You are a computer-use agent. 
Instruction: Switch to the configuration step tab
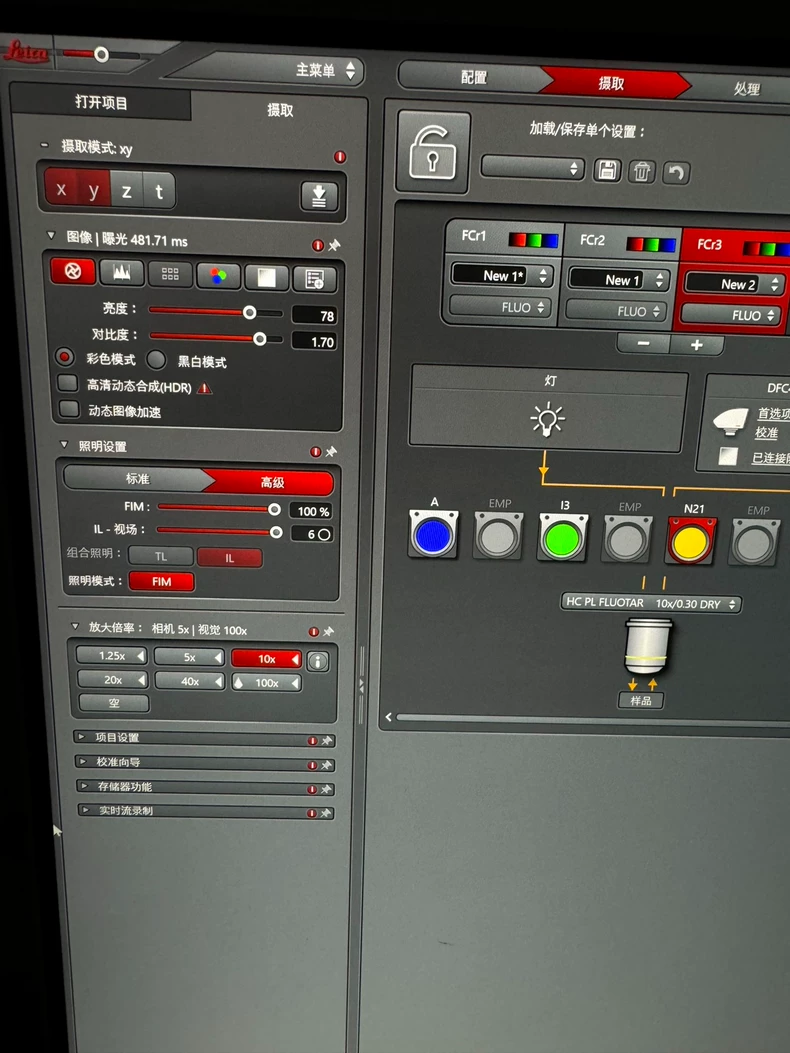pyautogui.click(x=474, y=77)
